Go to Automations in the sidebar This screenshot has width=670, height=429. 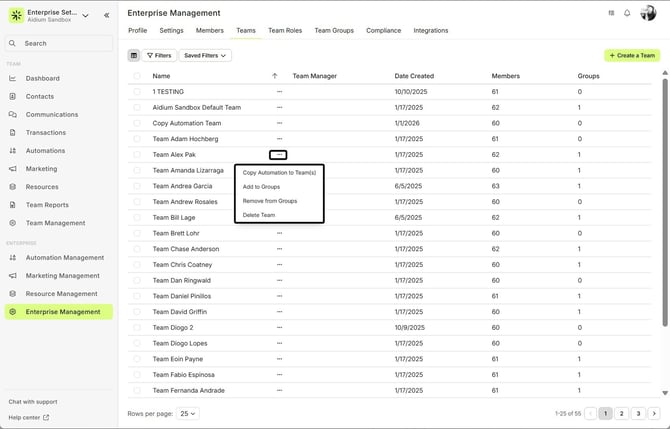(x=45, y=151)
